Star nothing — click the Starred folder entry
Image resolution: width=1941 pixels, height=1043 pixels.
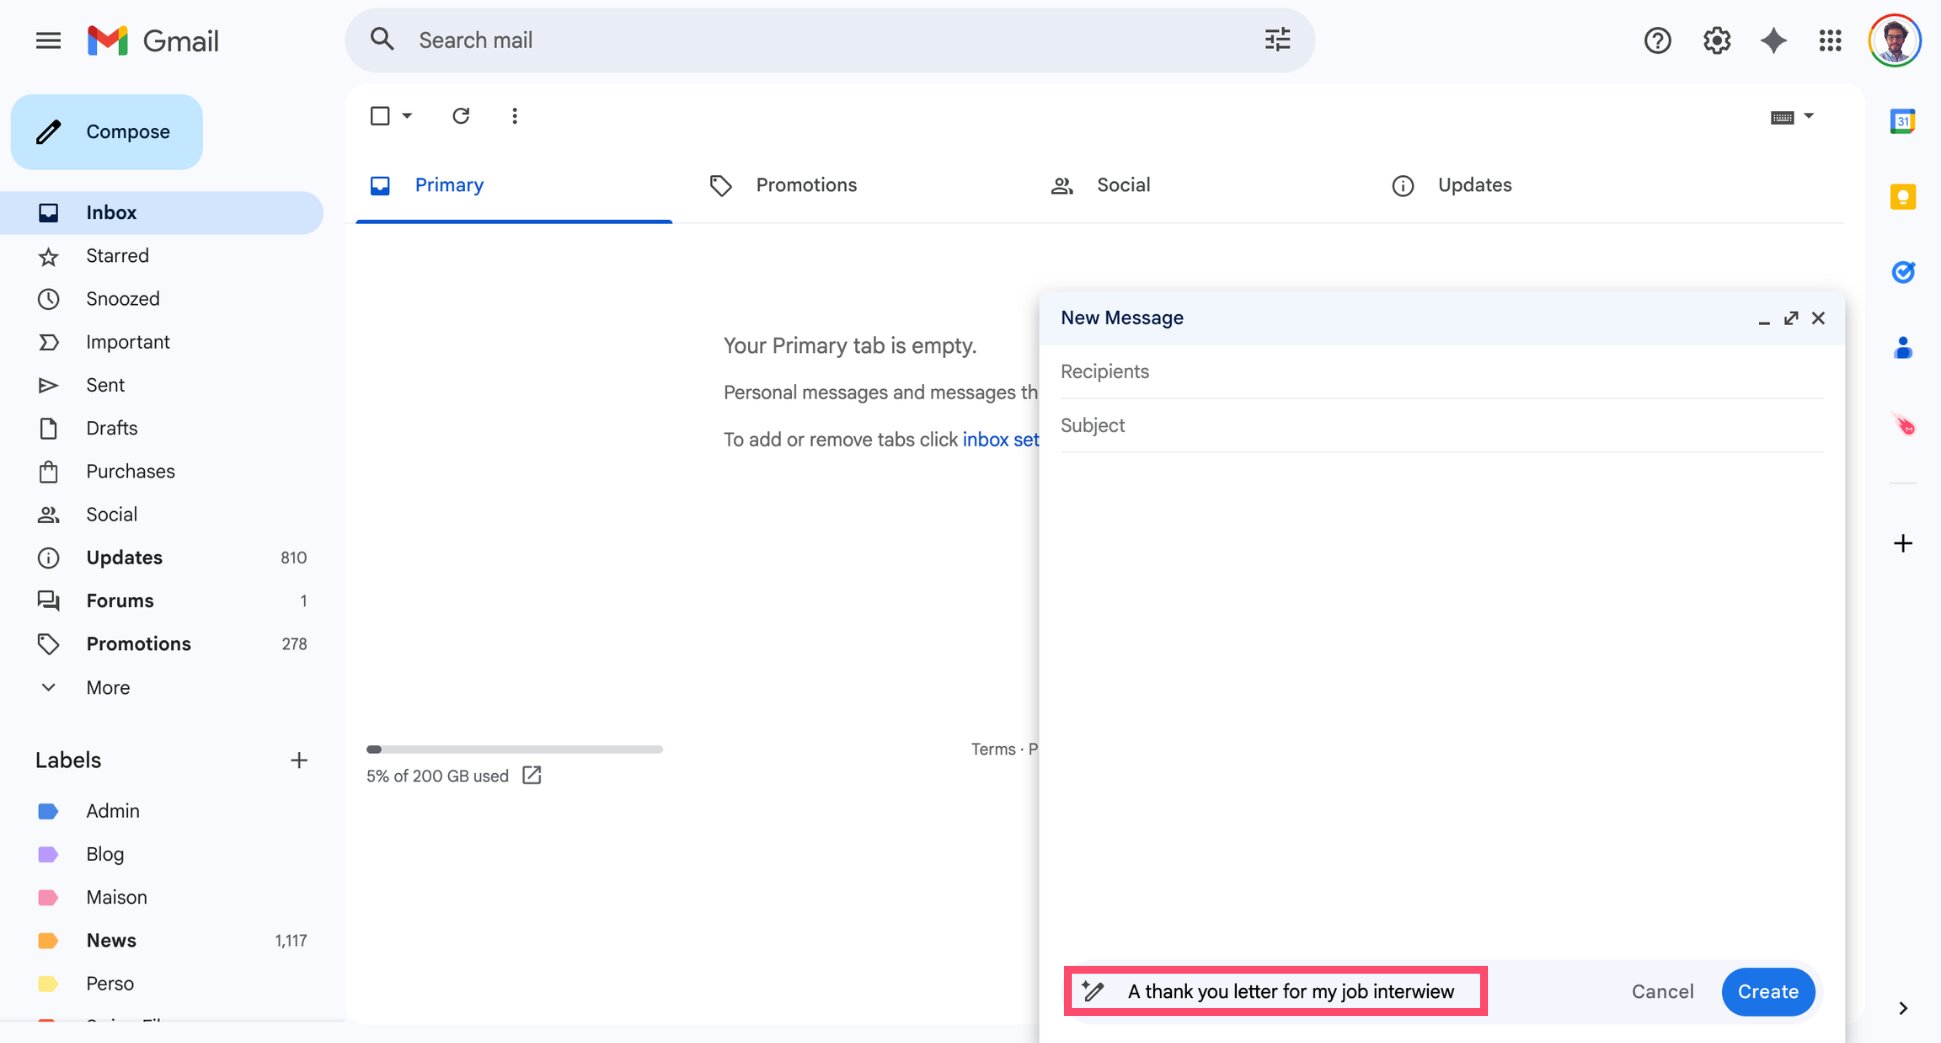[x=118, y=256]
